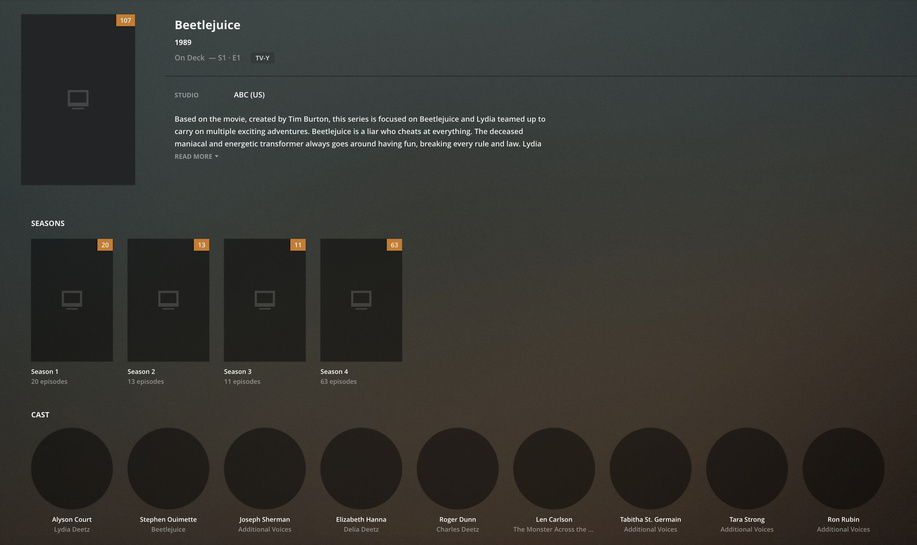Click the Tabitha St. Germain name link

pyautogui.click(x=650, y=519)
